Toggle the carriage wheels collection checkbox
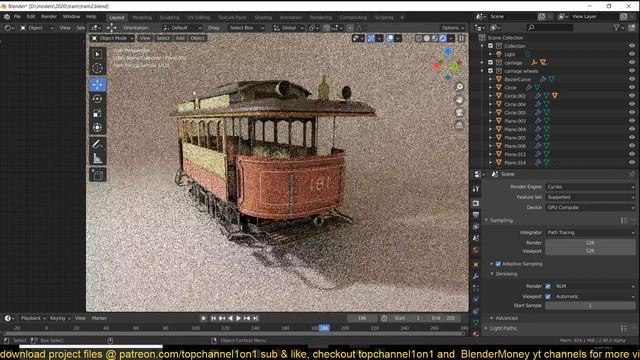Image resolution: width=640 pixels, height=360 pixels. [x=491, y=71]
